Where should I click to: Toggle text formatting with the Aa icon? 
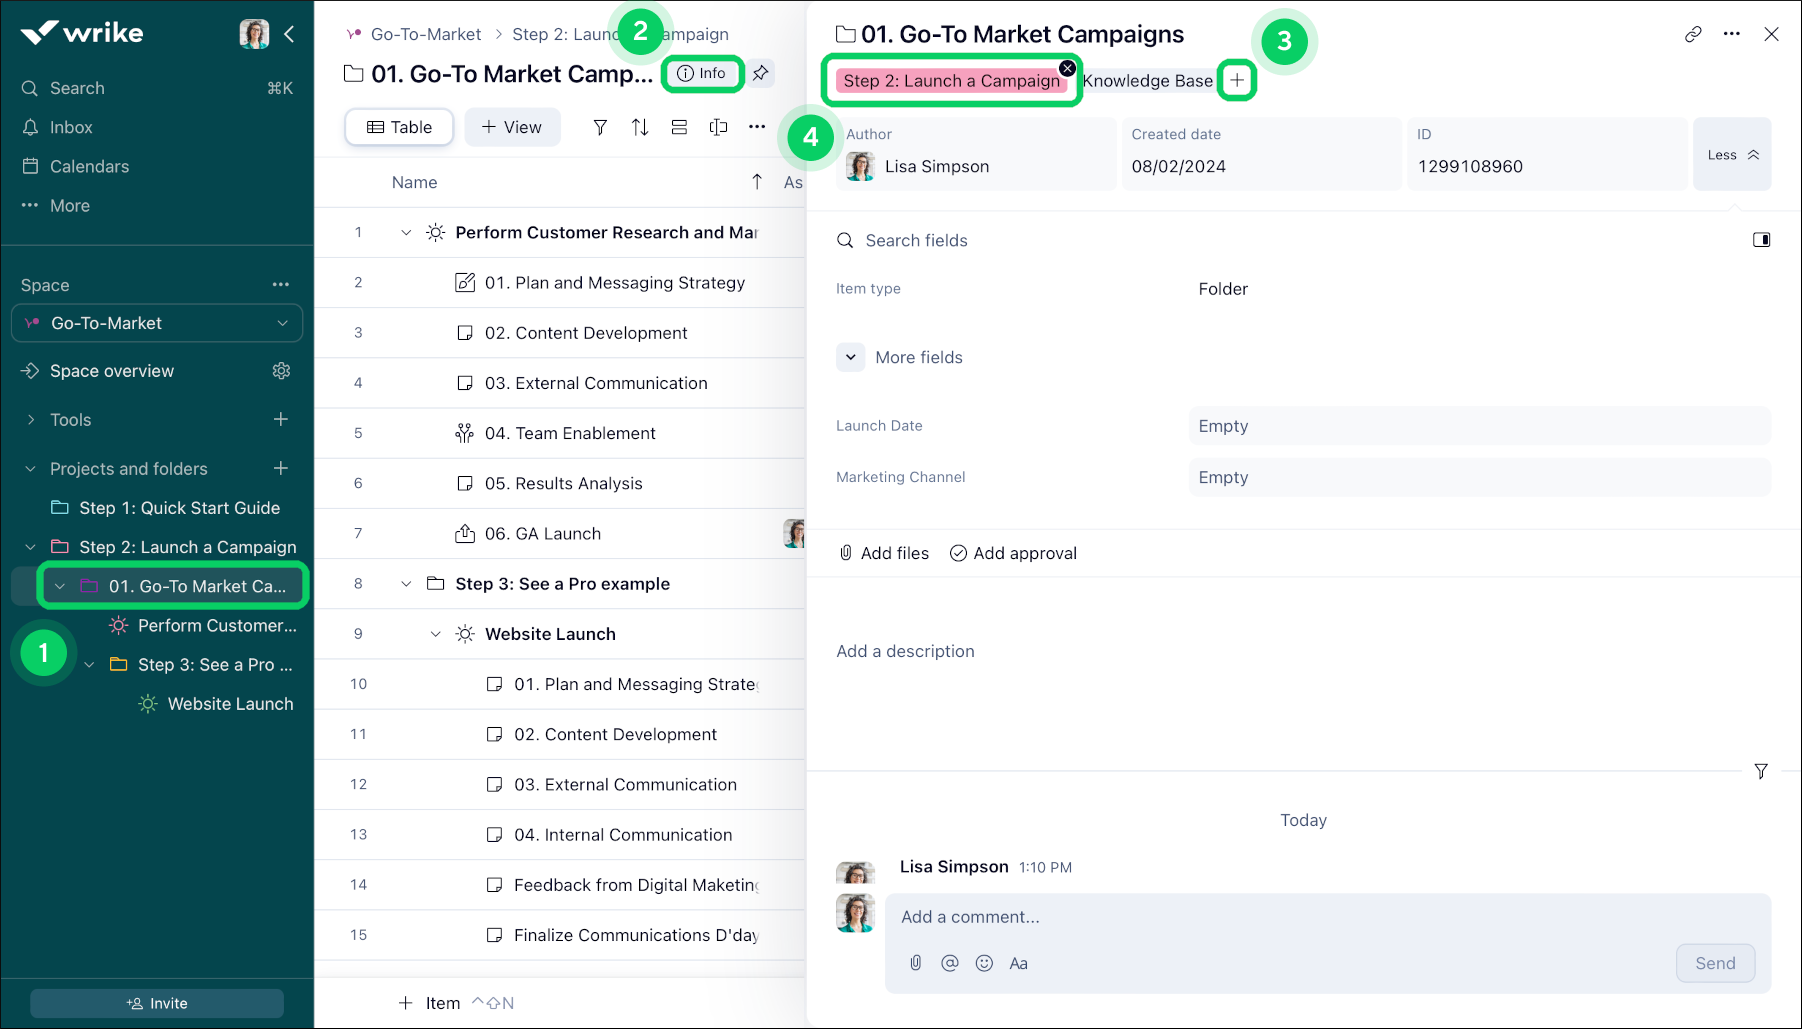tap(1018, 963)
